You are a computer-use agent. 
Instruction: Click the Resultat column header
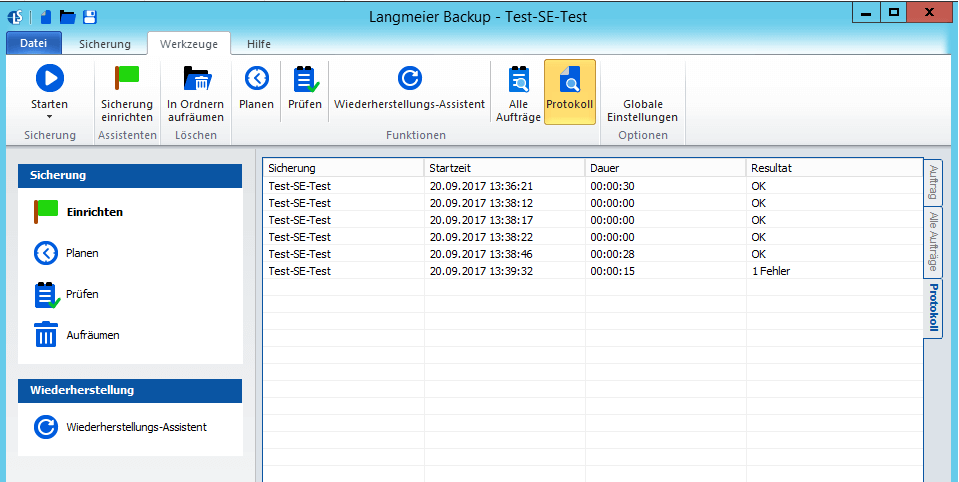(x=834, y=168)
